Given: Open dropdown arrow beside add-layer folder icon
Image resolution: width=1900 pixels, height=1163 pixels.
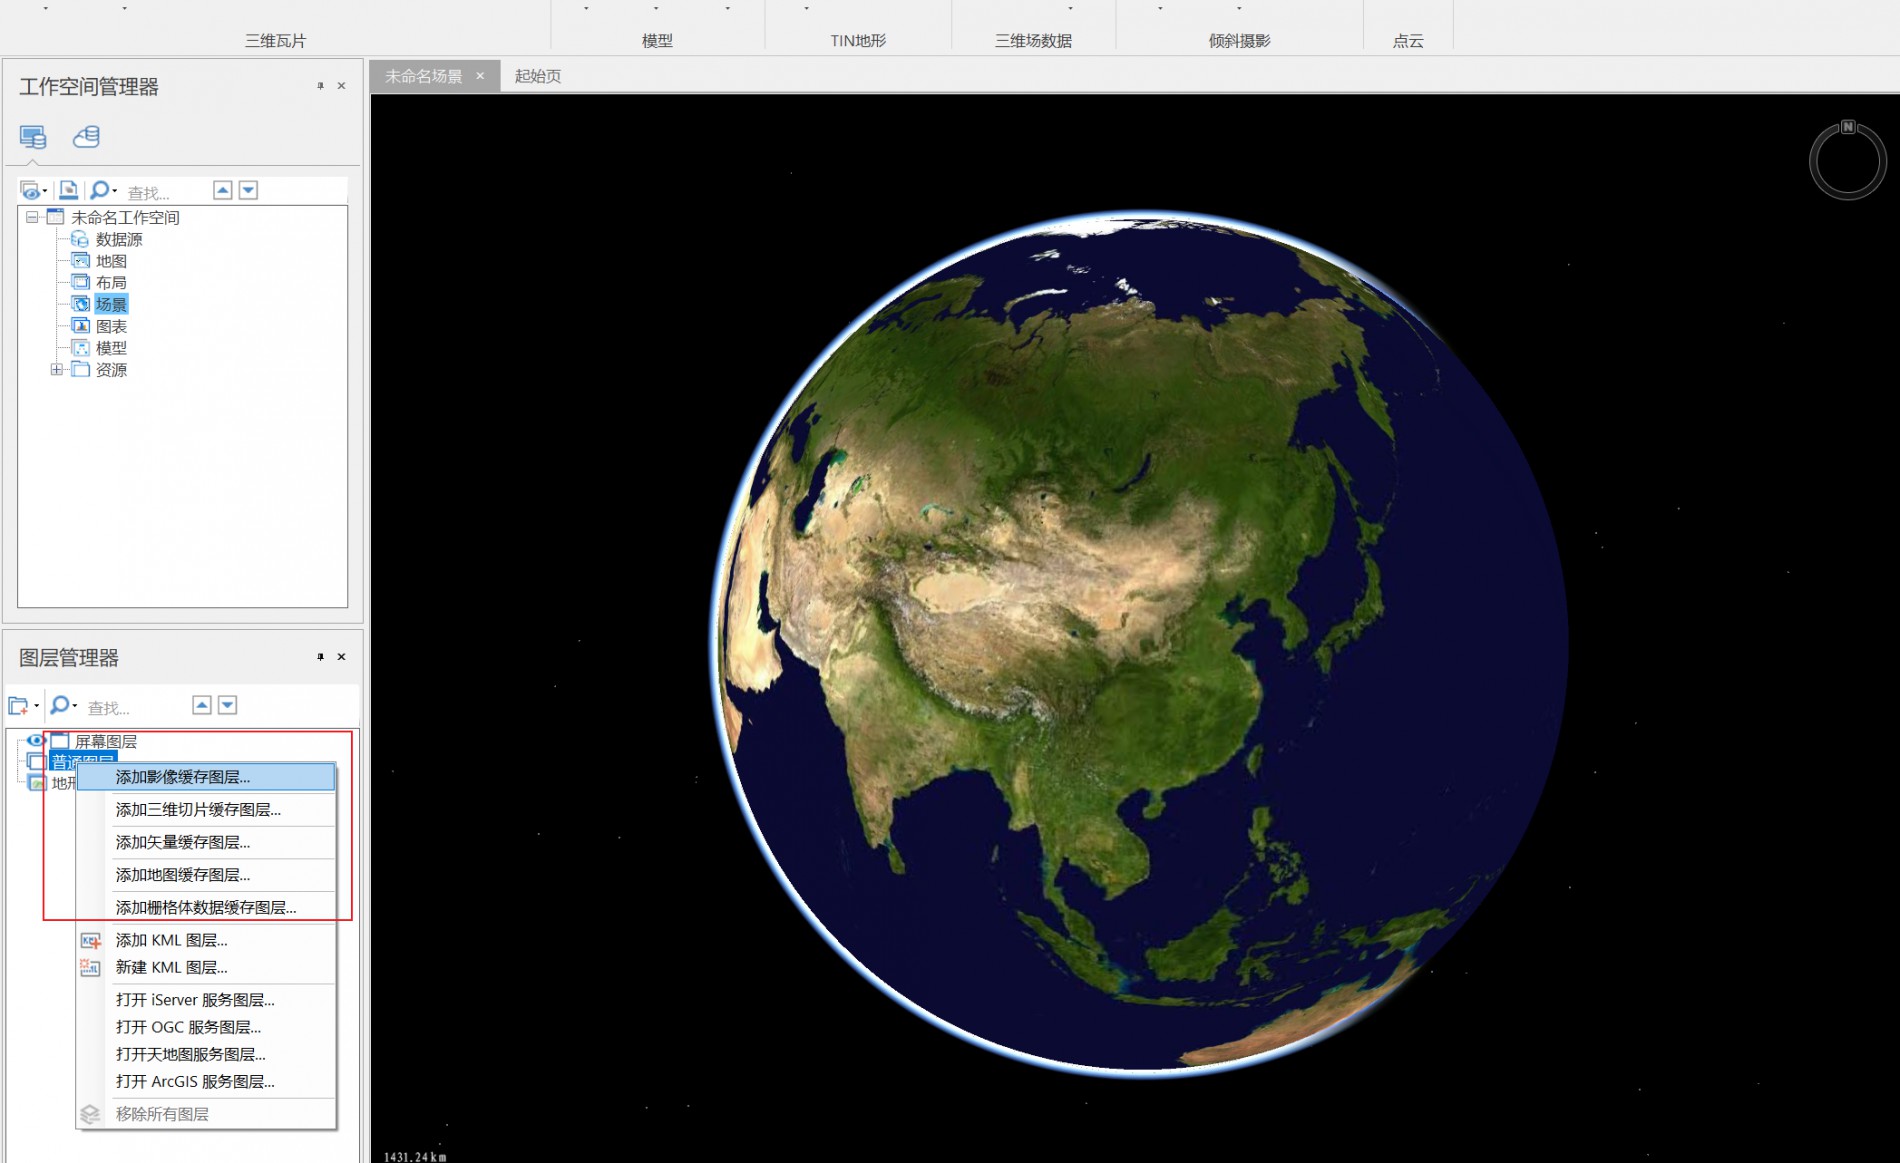Looking at the screenshot, I should [37, 706].
